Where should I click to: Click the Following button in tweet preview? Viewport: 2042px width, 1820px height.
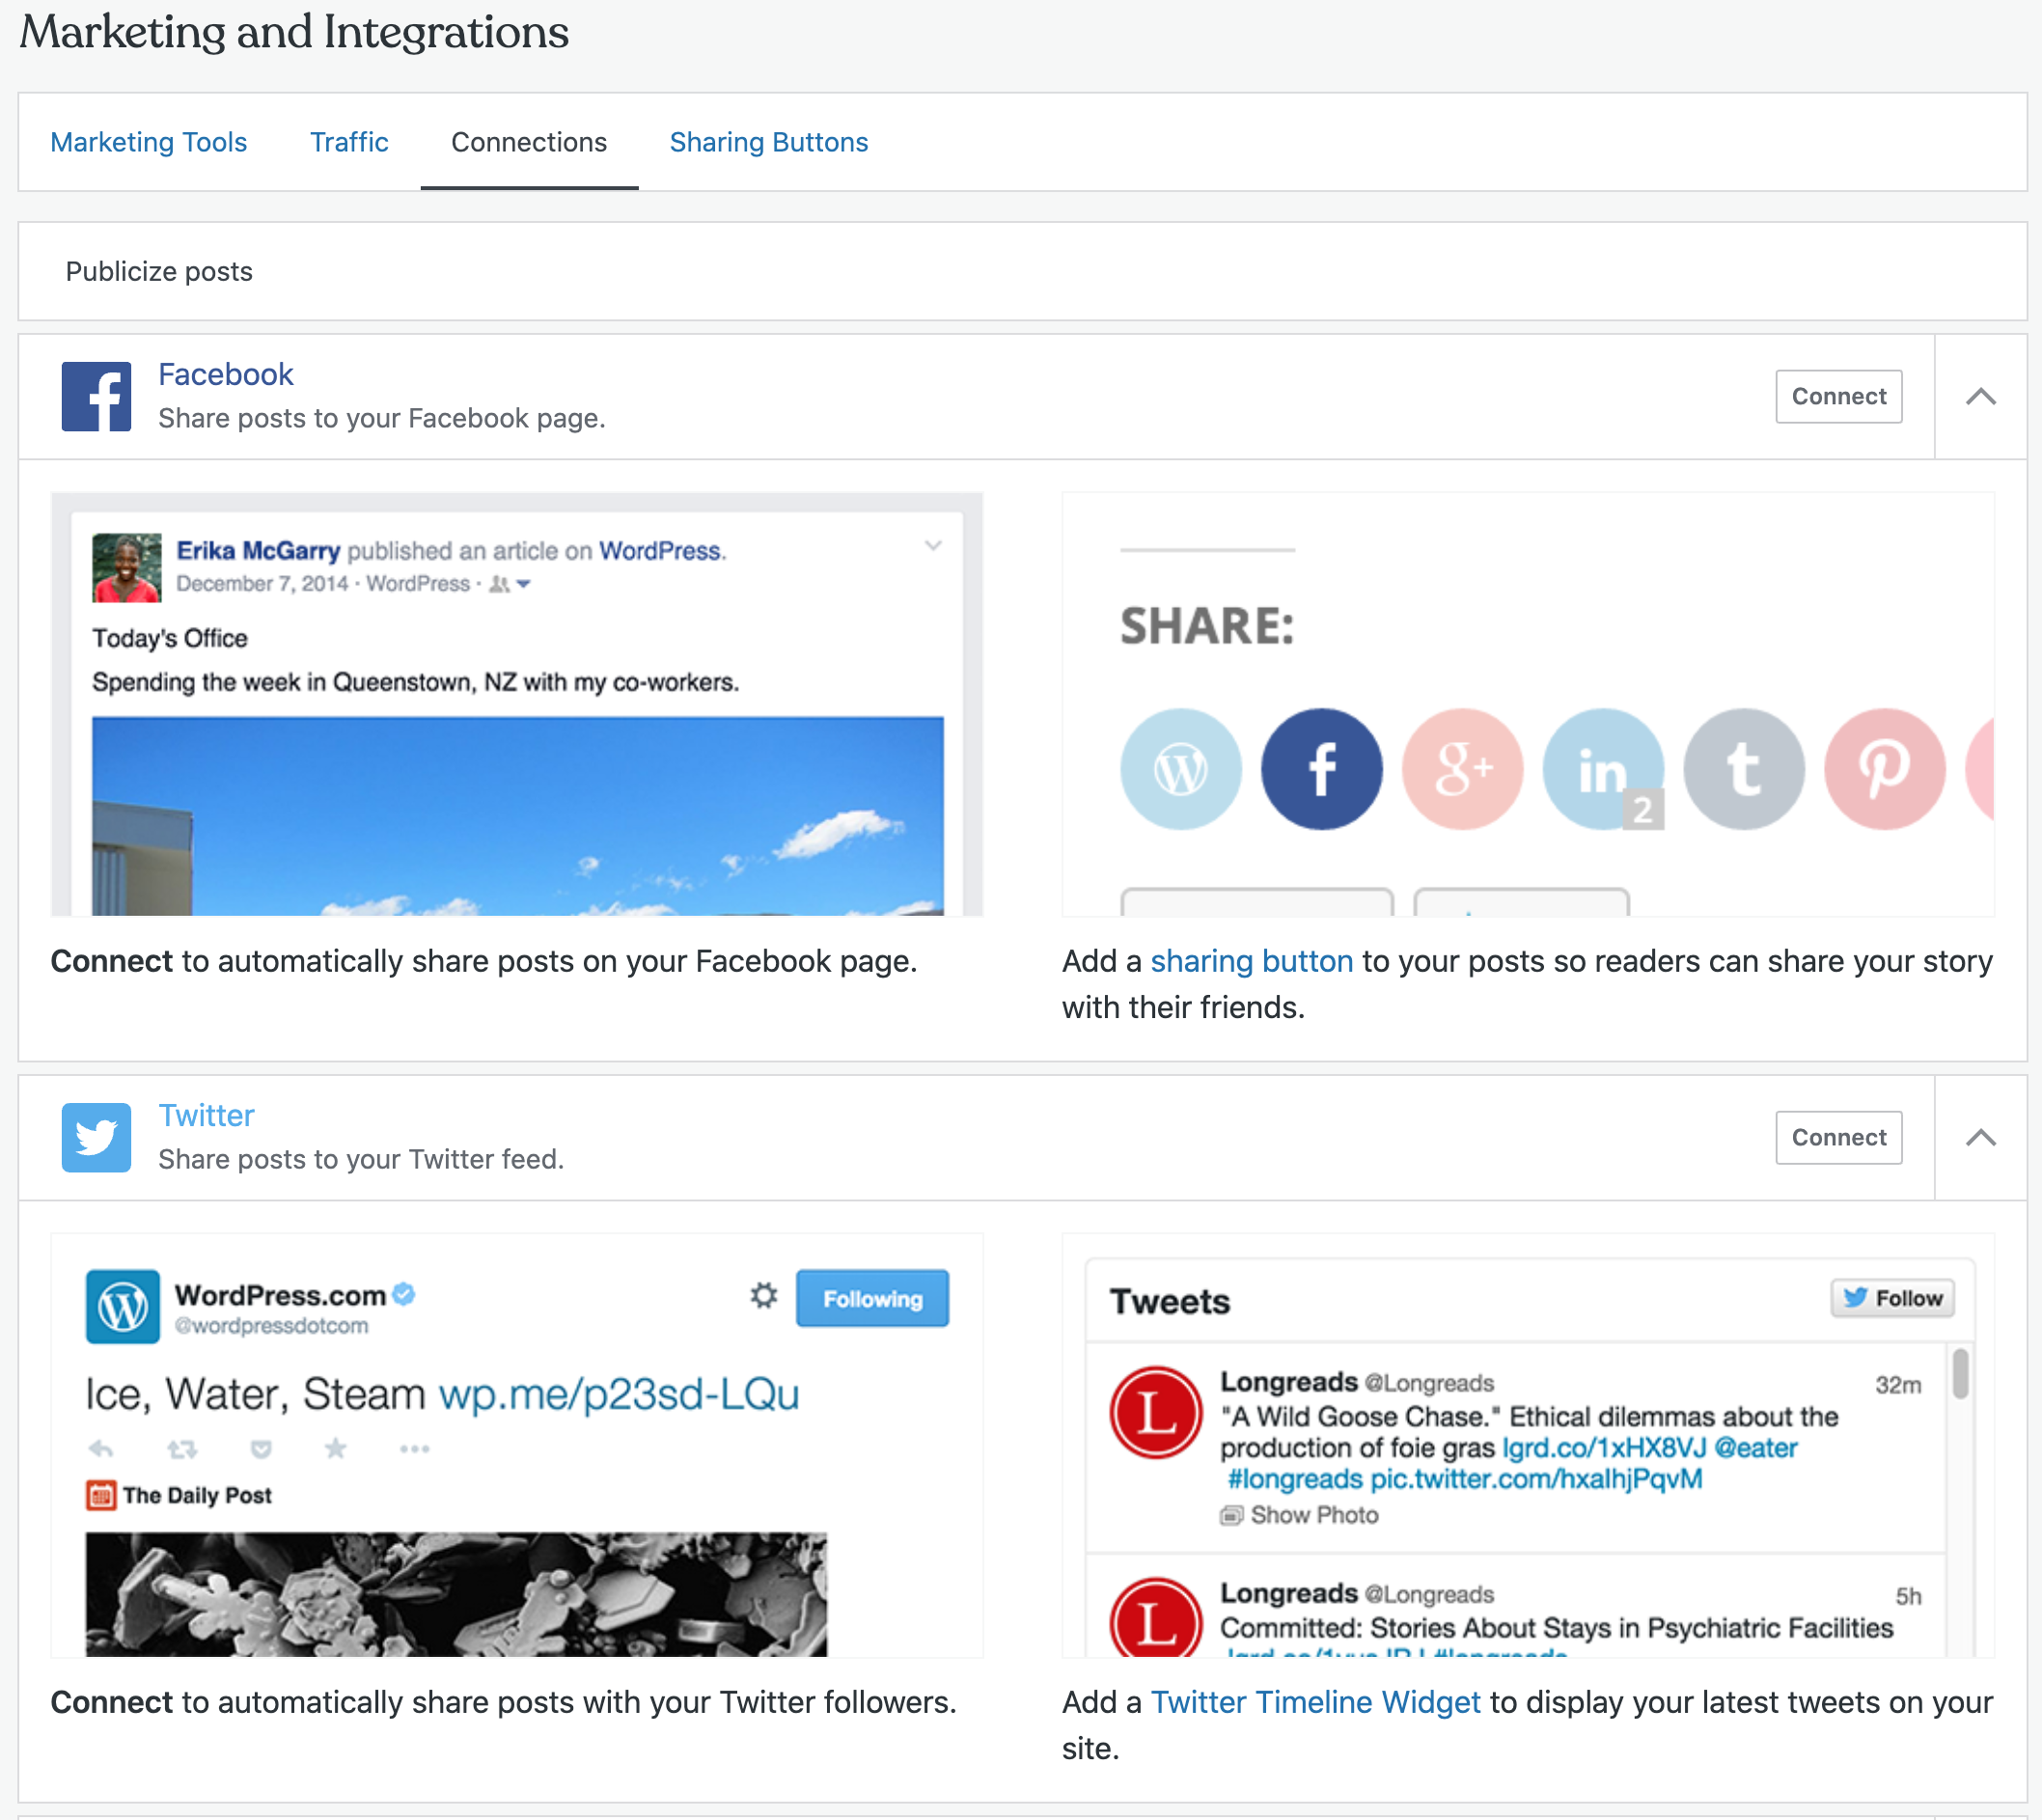click(873, 1299)
